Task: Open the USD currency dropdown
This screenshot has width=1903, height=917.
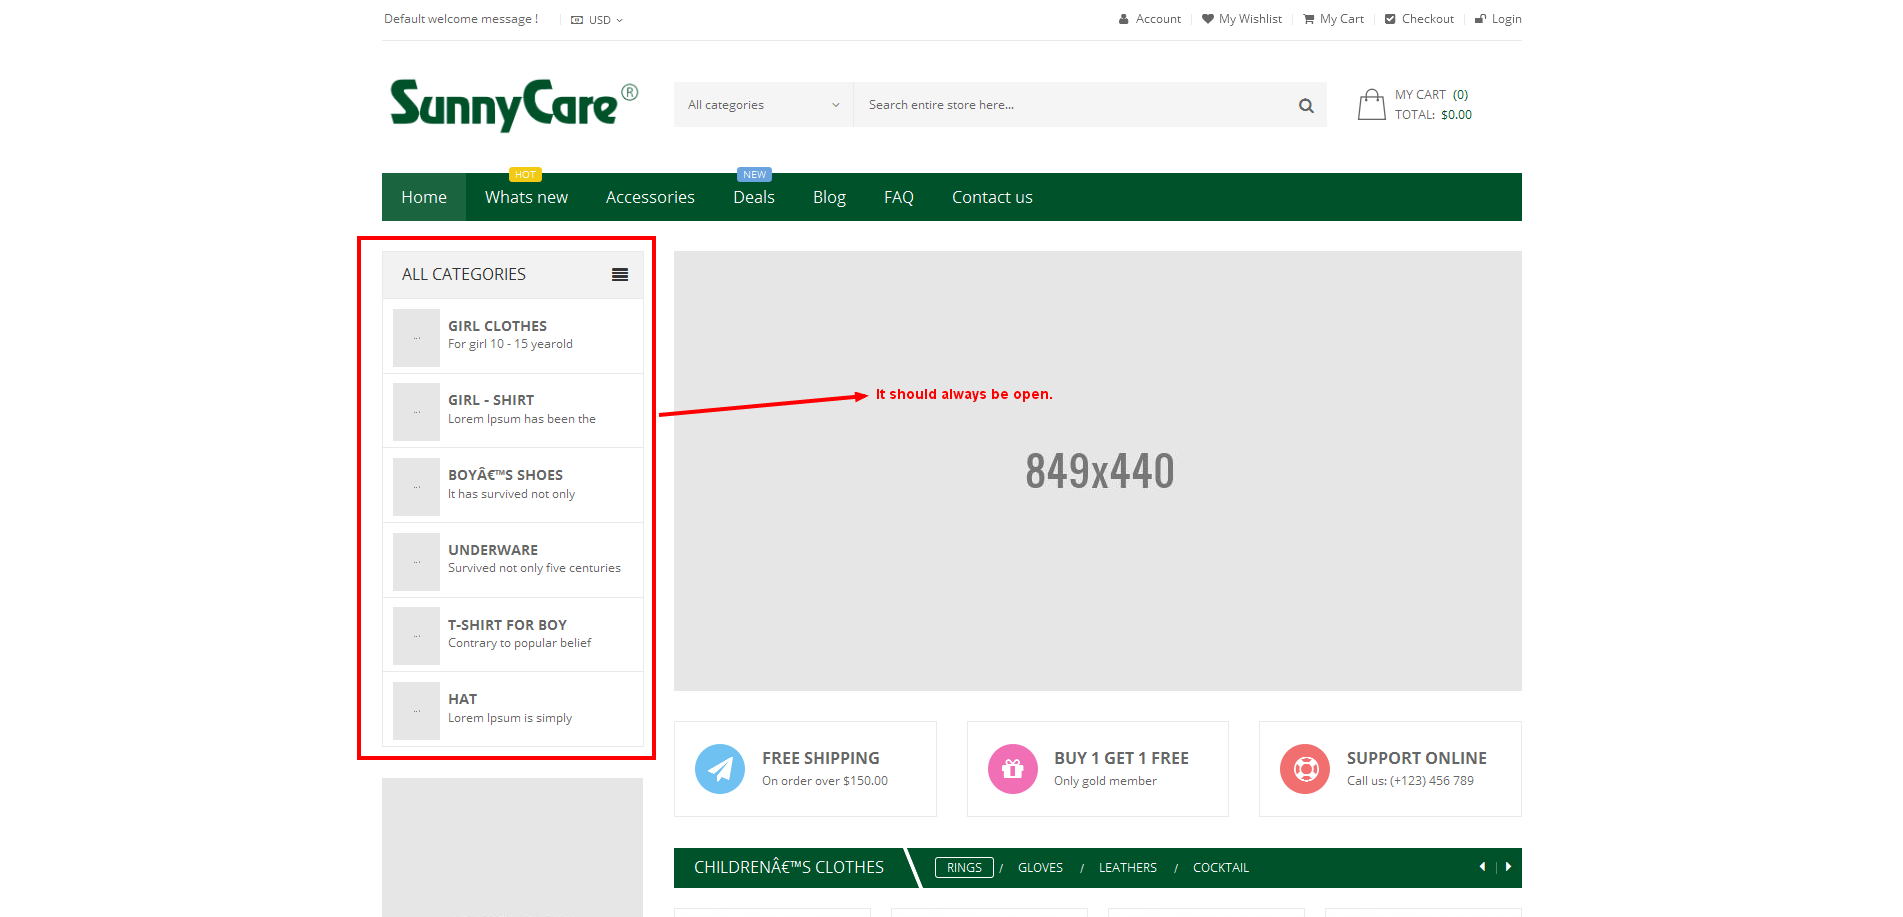Action: [x=598, y=20]
